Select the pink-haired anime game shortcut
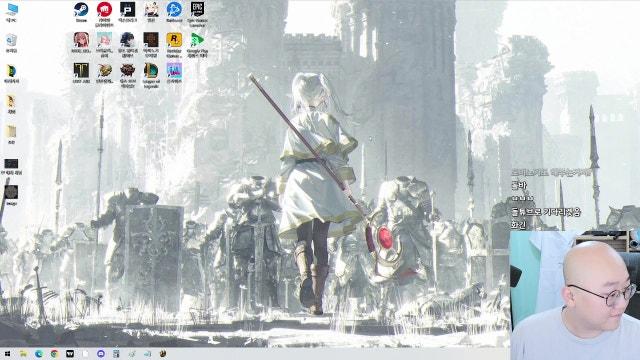This screenshot has height=360, width=640. coord(81,43)
